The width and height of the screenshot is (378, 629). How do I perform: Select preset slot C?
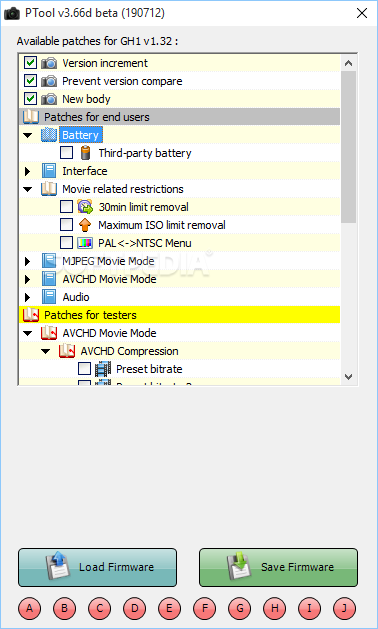(100, 609)
